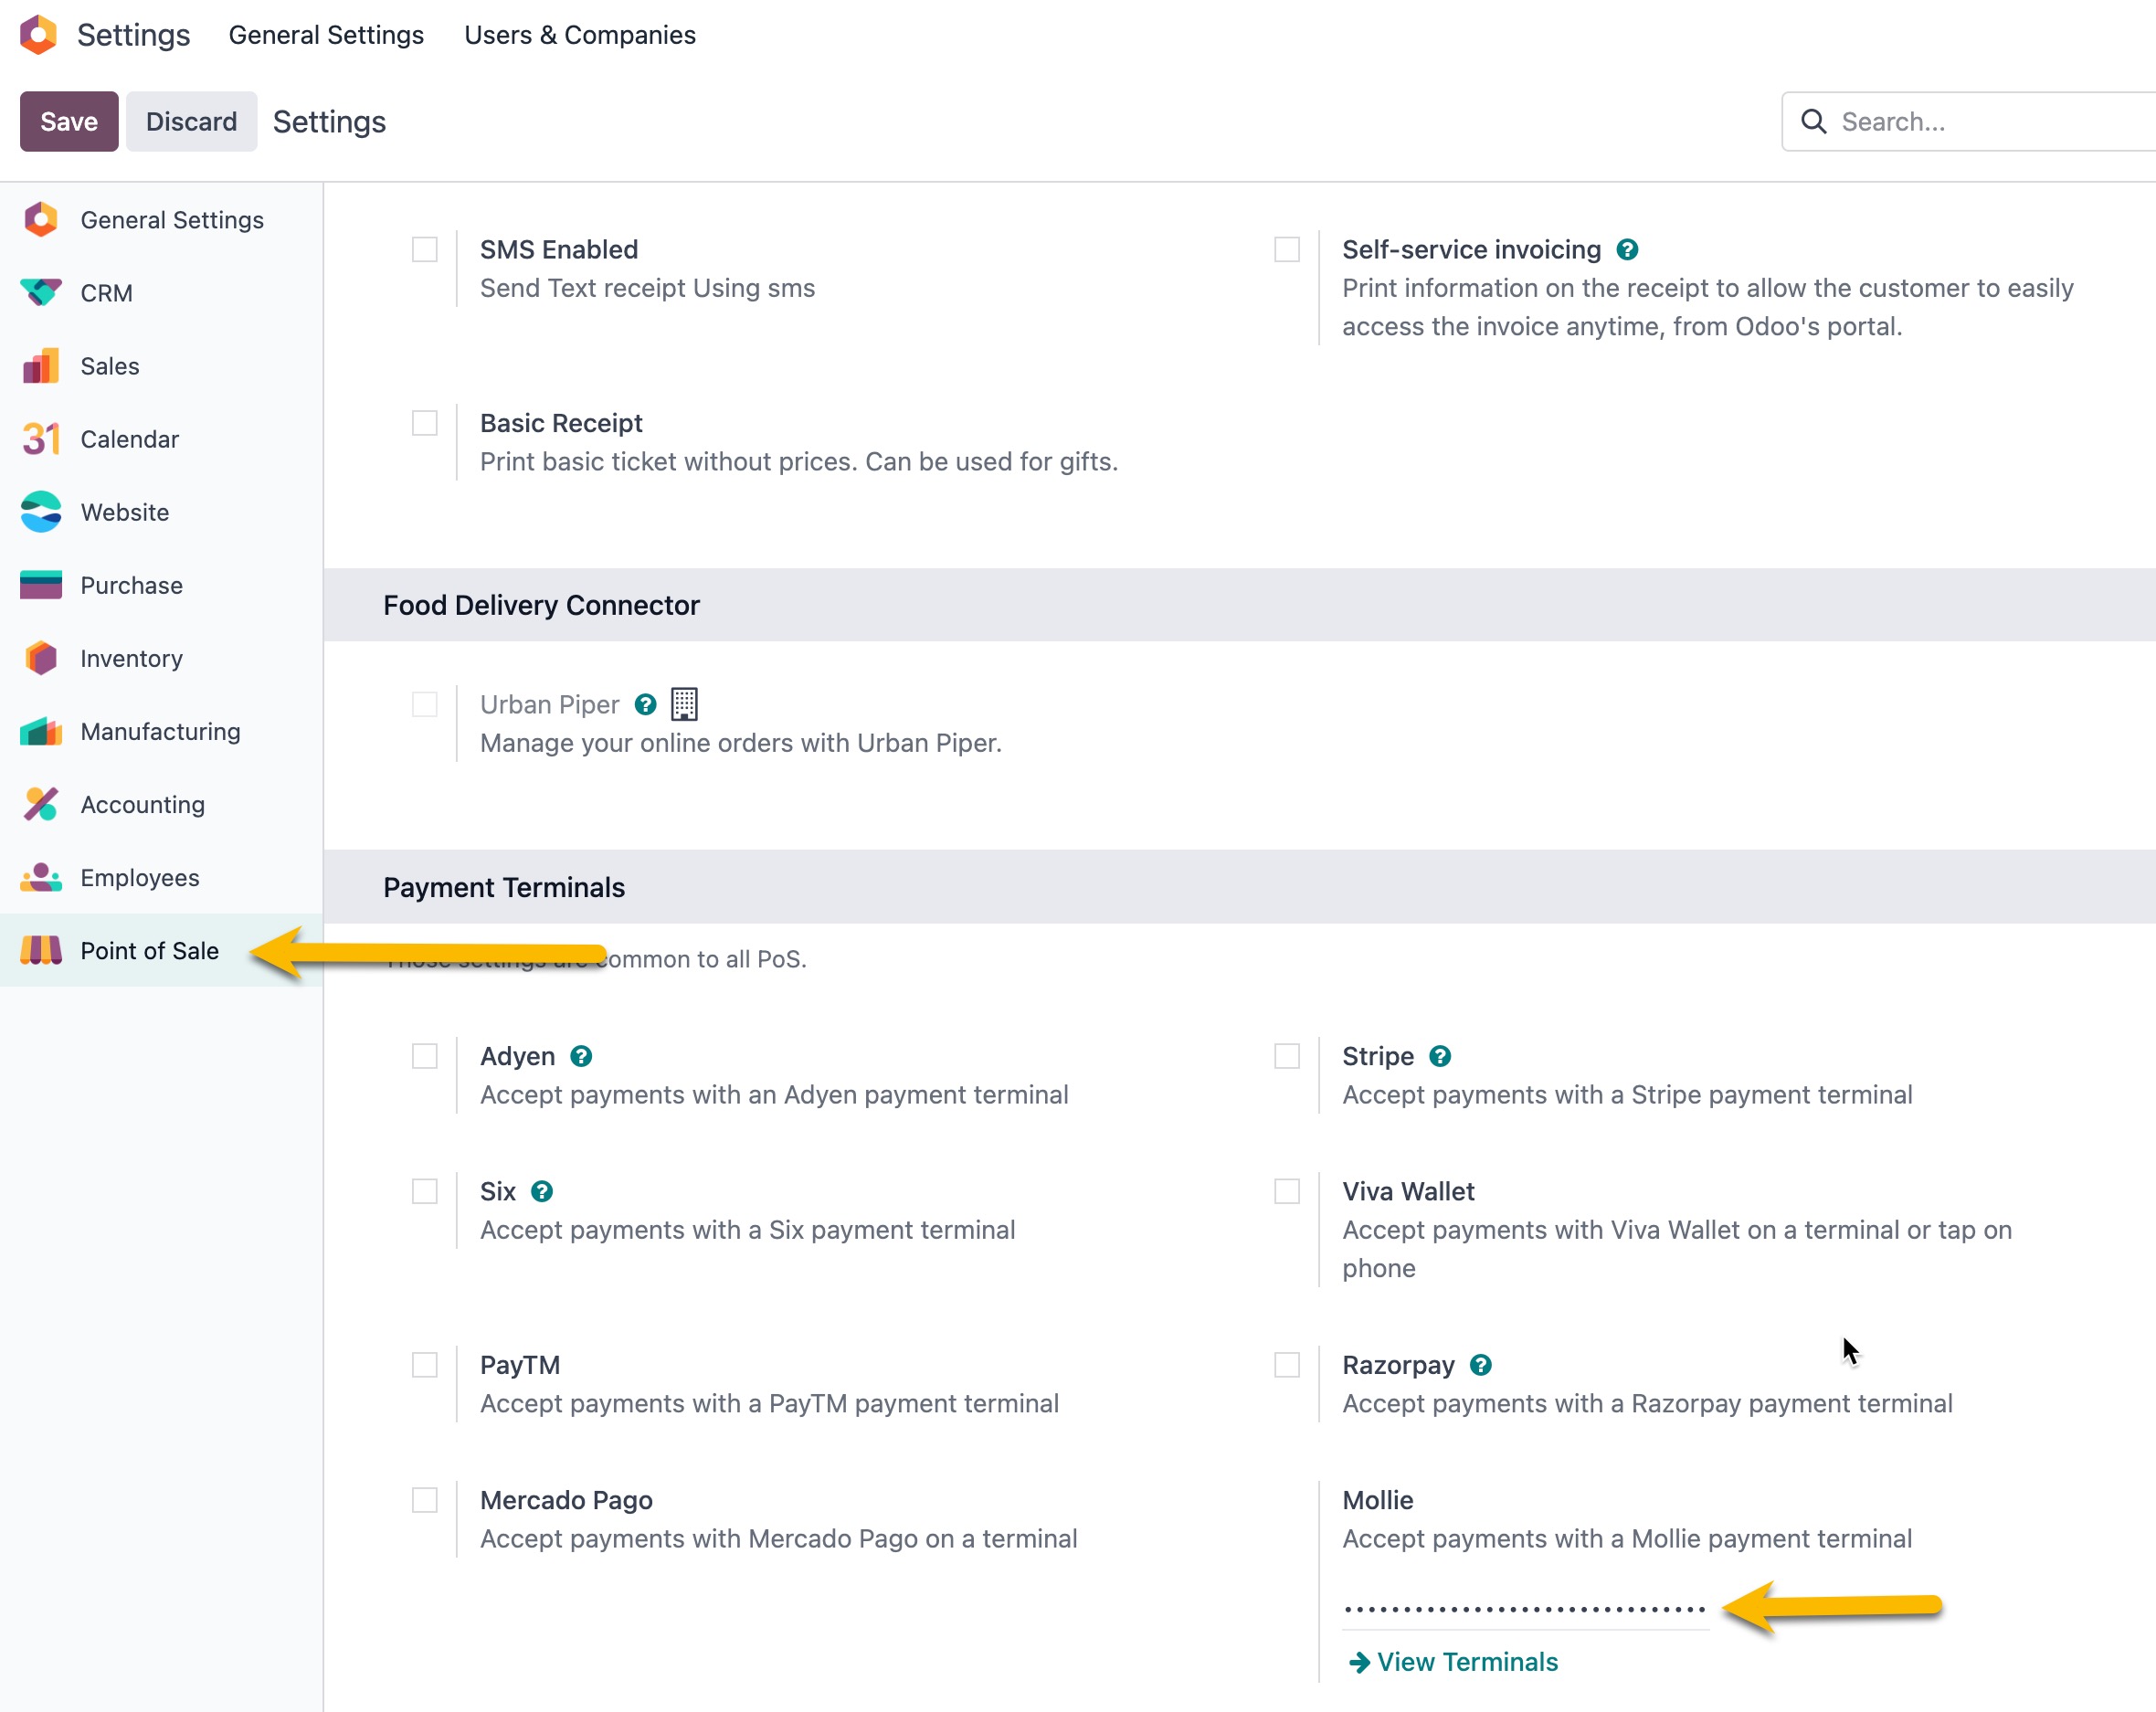Click the settings Search field
The width and height of the screenshot is (2156, 1712).
(x=1990, y=122)
